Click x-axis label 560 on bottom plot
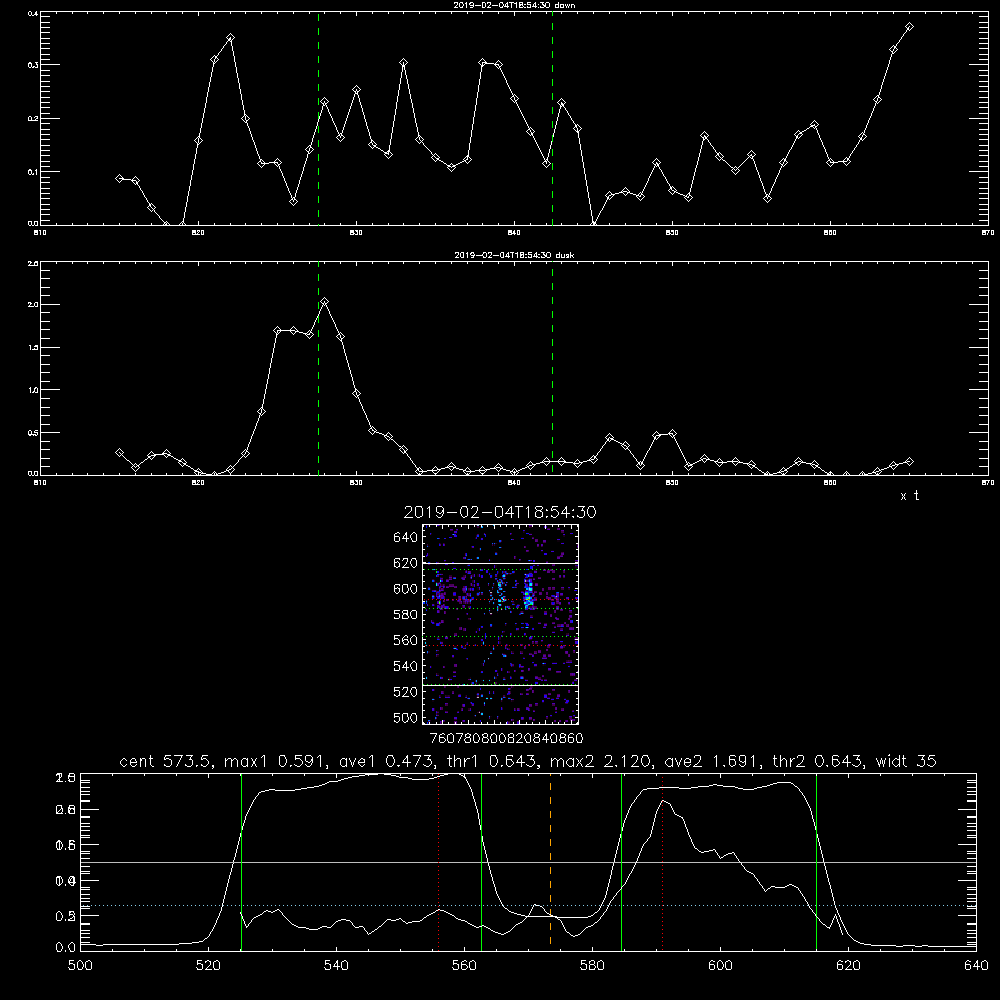The image size is (1000, 1000). [464, 966]
